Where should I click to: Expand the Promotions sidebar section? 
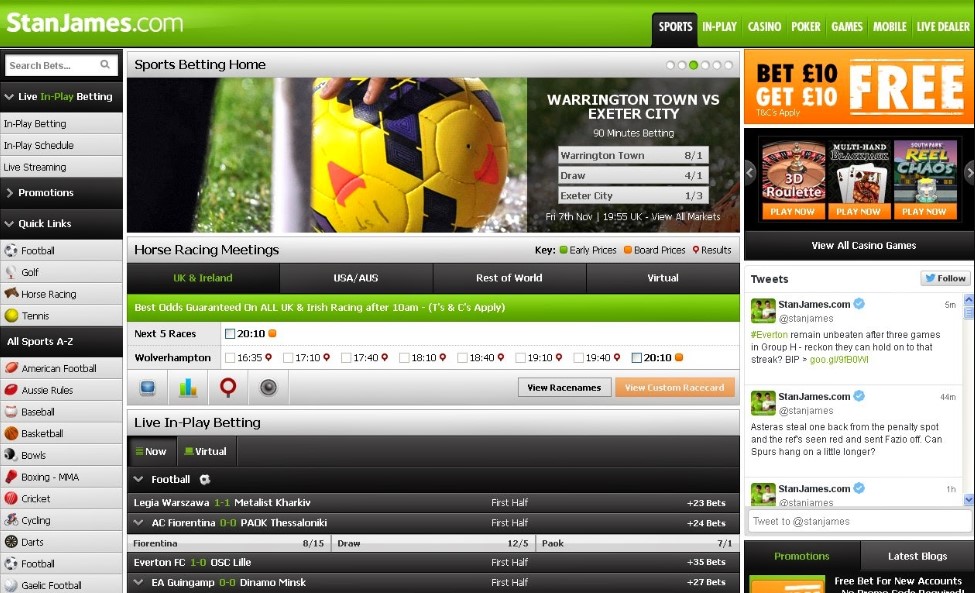click(9, 193)
